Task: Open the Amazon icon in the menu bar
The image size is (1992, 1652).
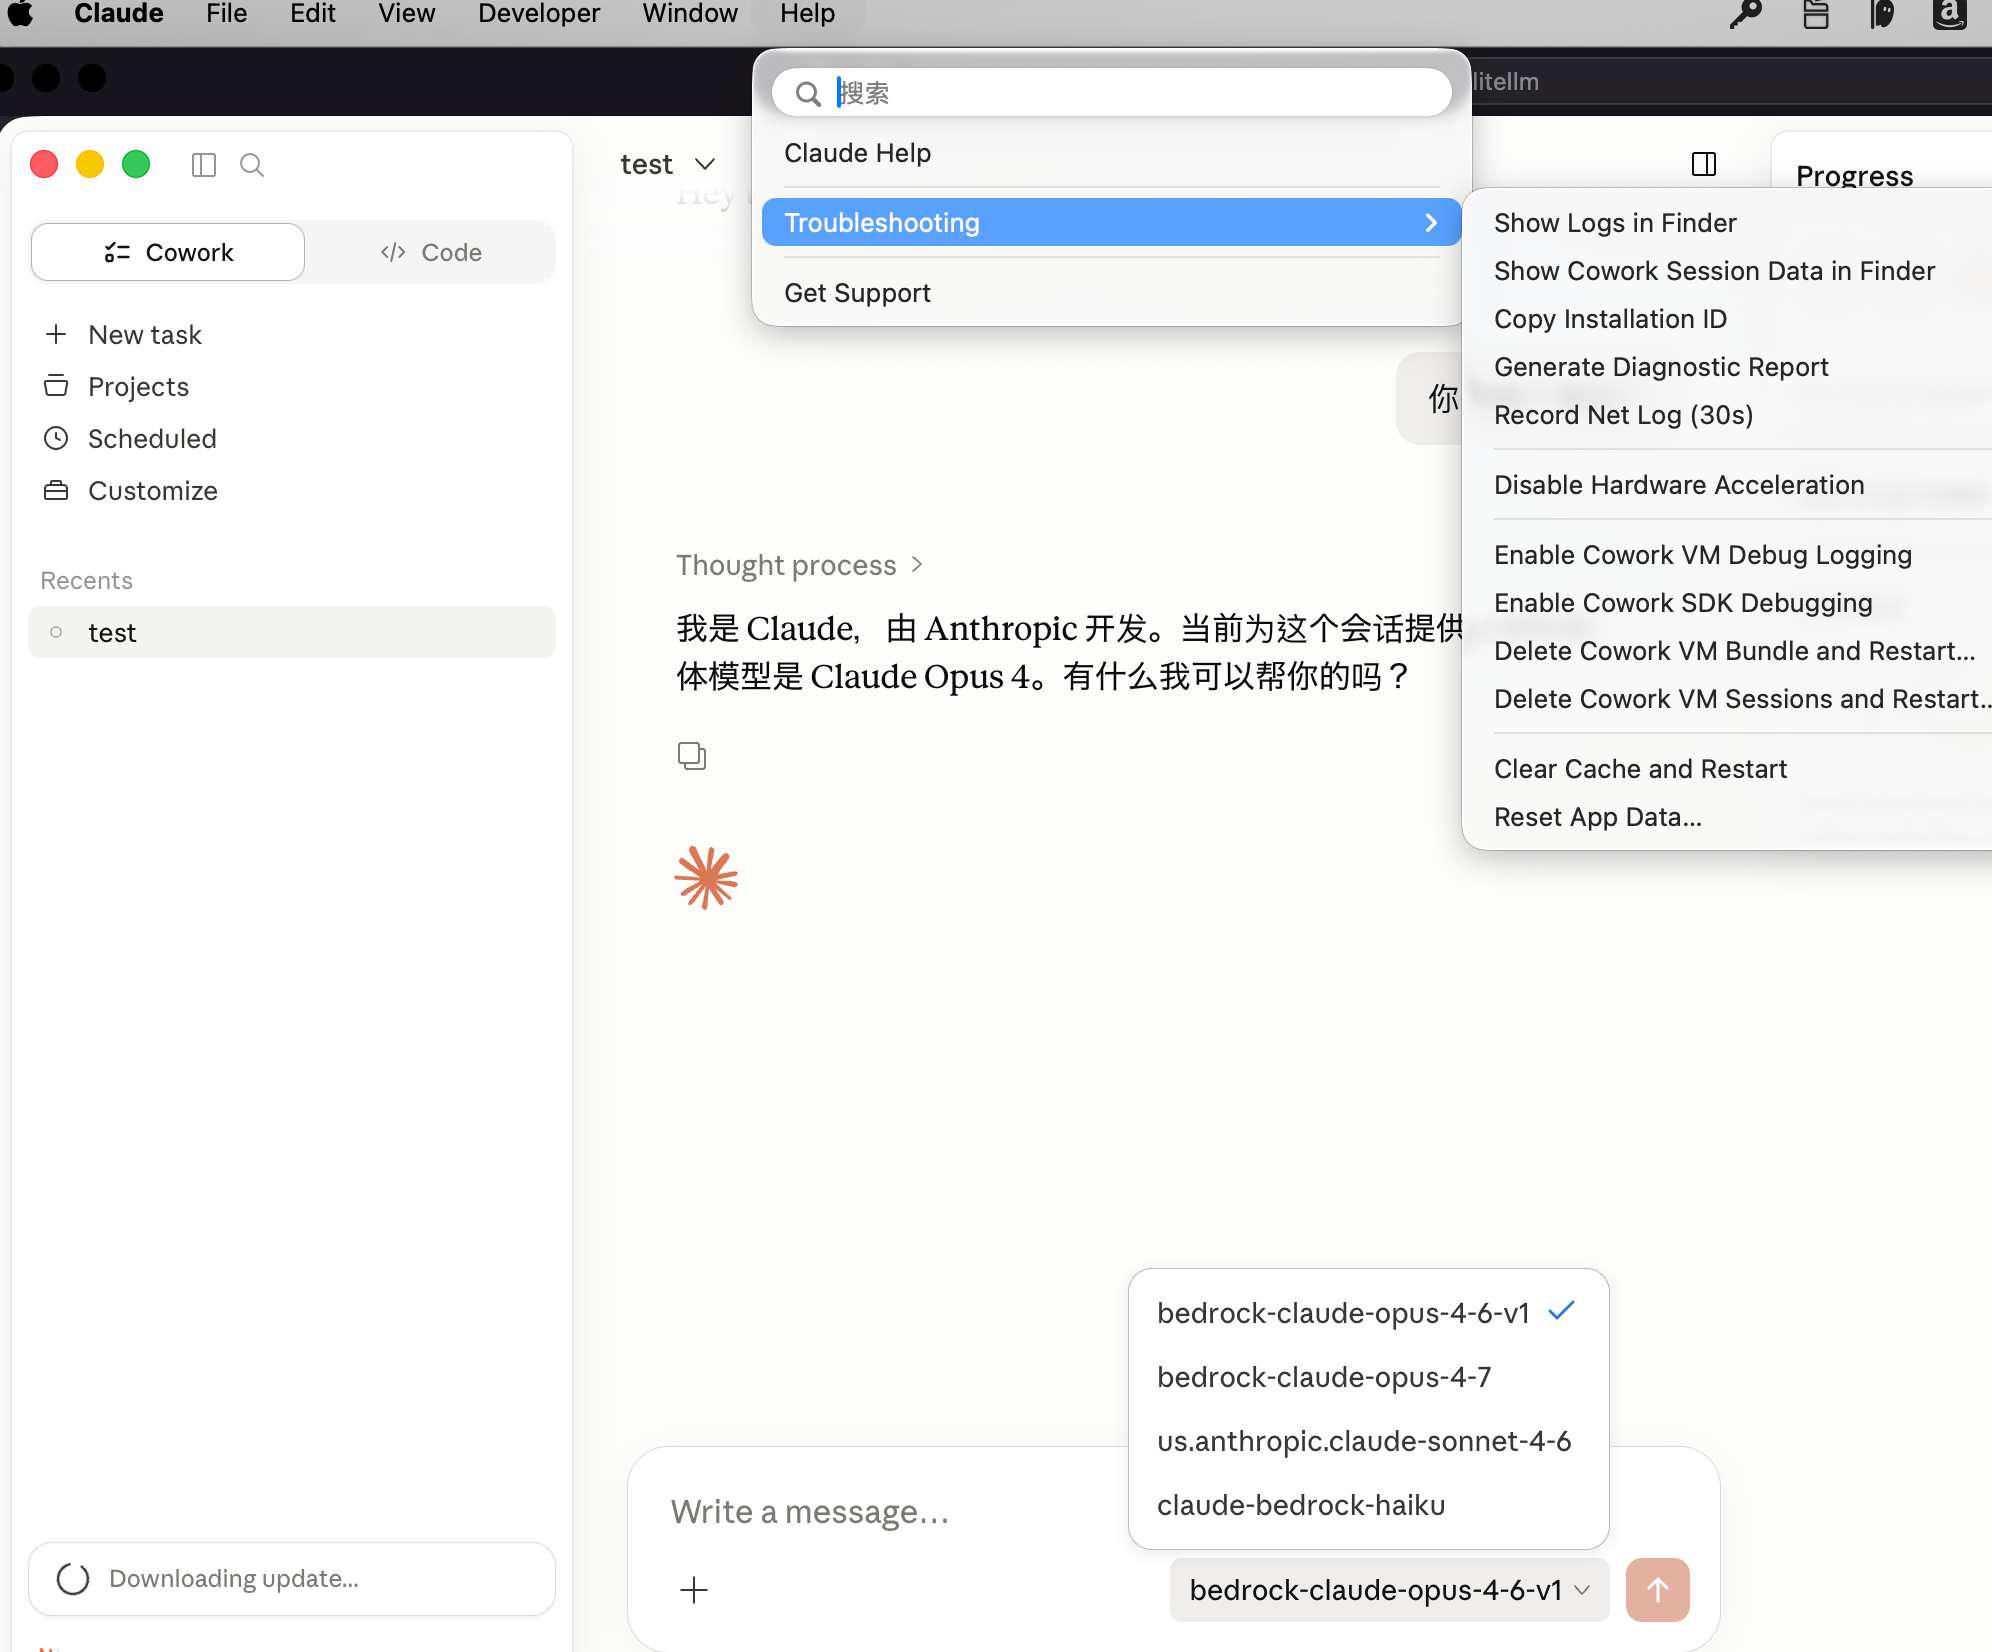Action: (1950, 14)
